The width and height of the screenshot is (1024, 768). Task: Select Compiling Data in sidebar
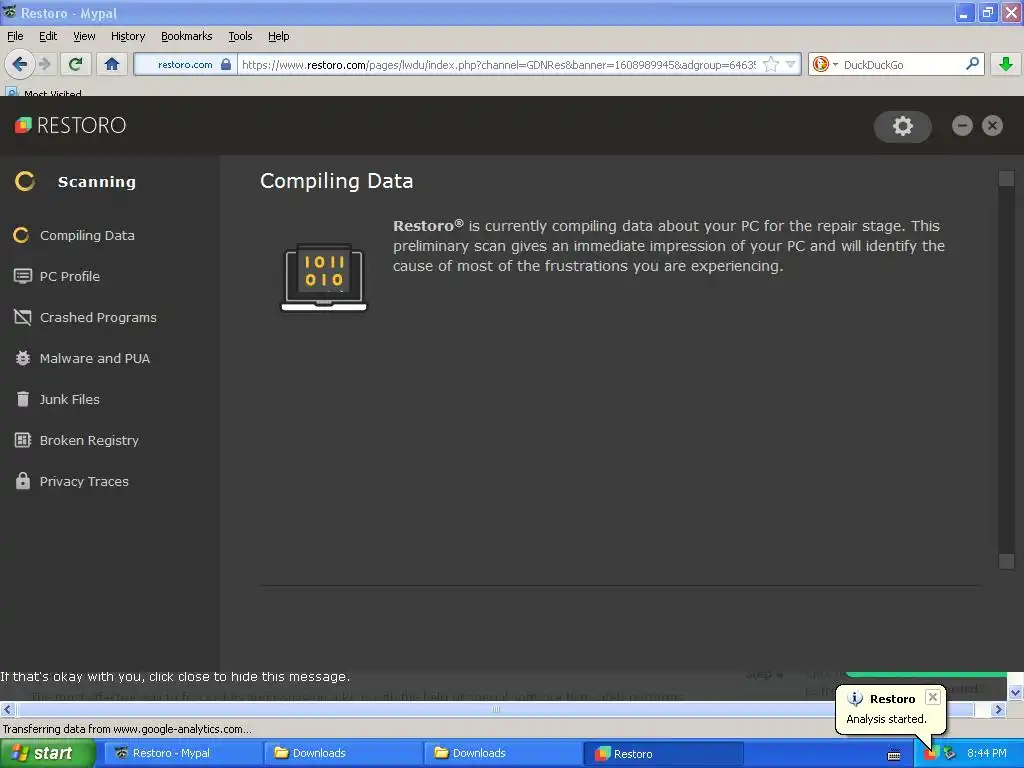tap(87, 235)
